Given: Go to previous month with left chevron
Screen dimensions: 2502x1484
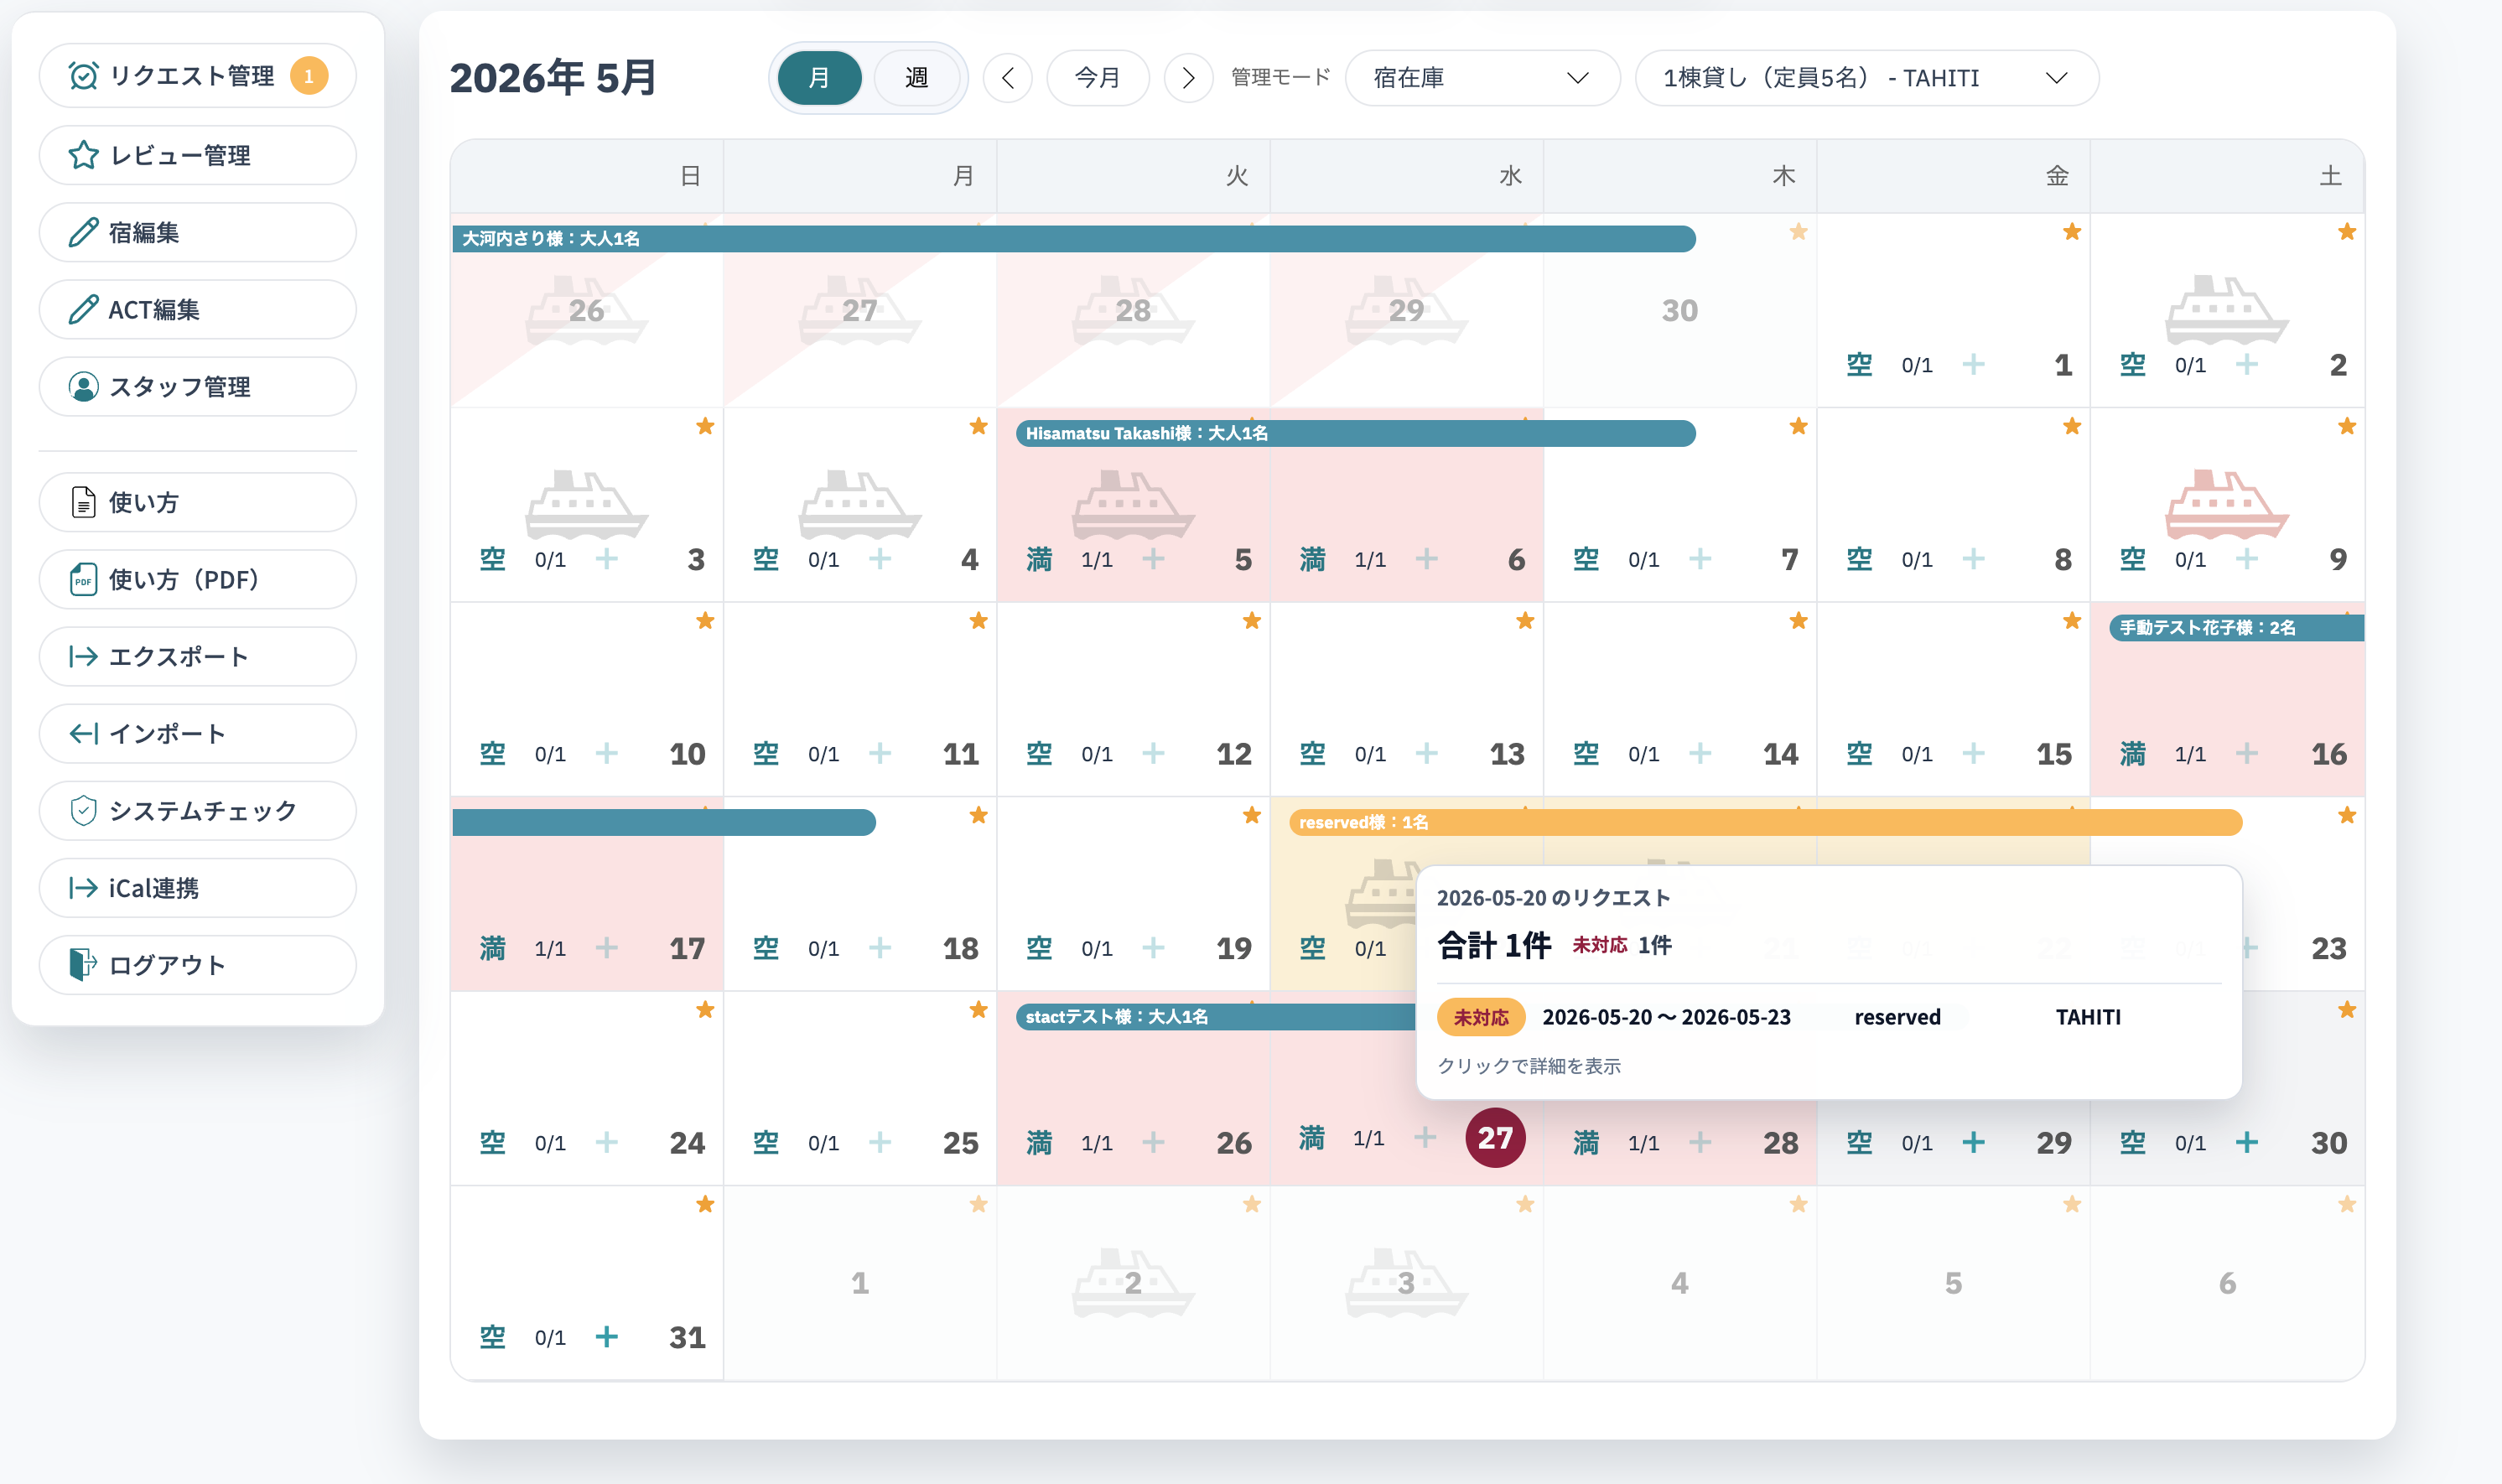Looking at the screenshot, I should 1008,77.
